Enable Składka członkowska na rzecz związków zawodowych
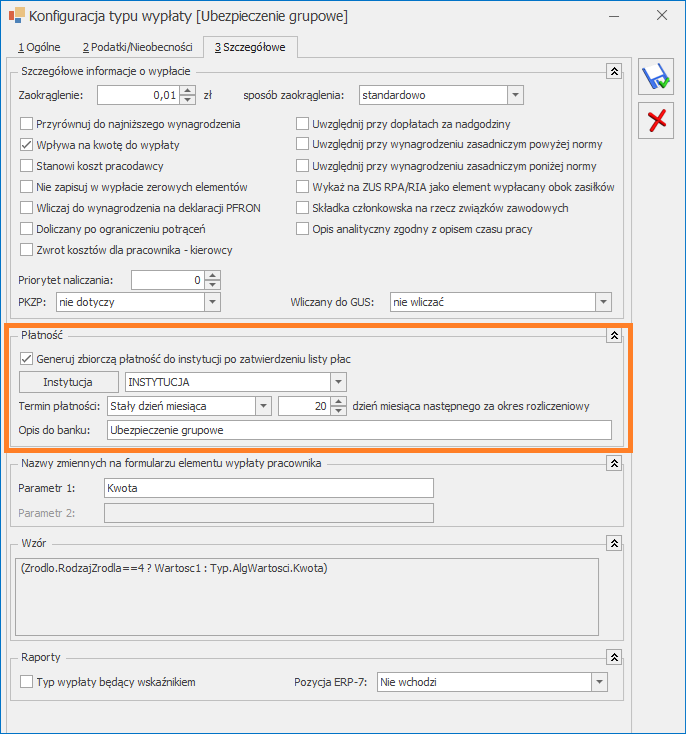This screenshot has height=734, width=686. point(302,208)
